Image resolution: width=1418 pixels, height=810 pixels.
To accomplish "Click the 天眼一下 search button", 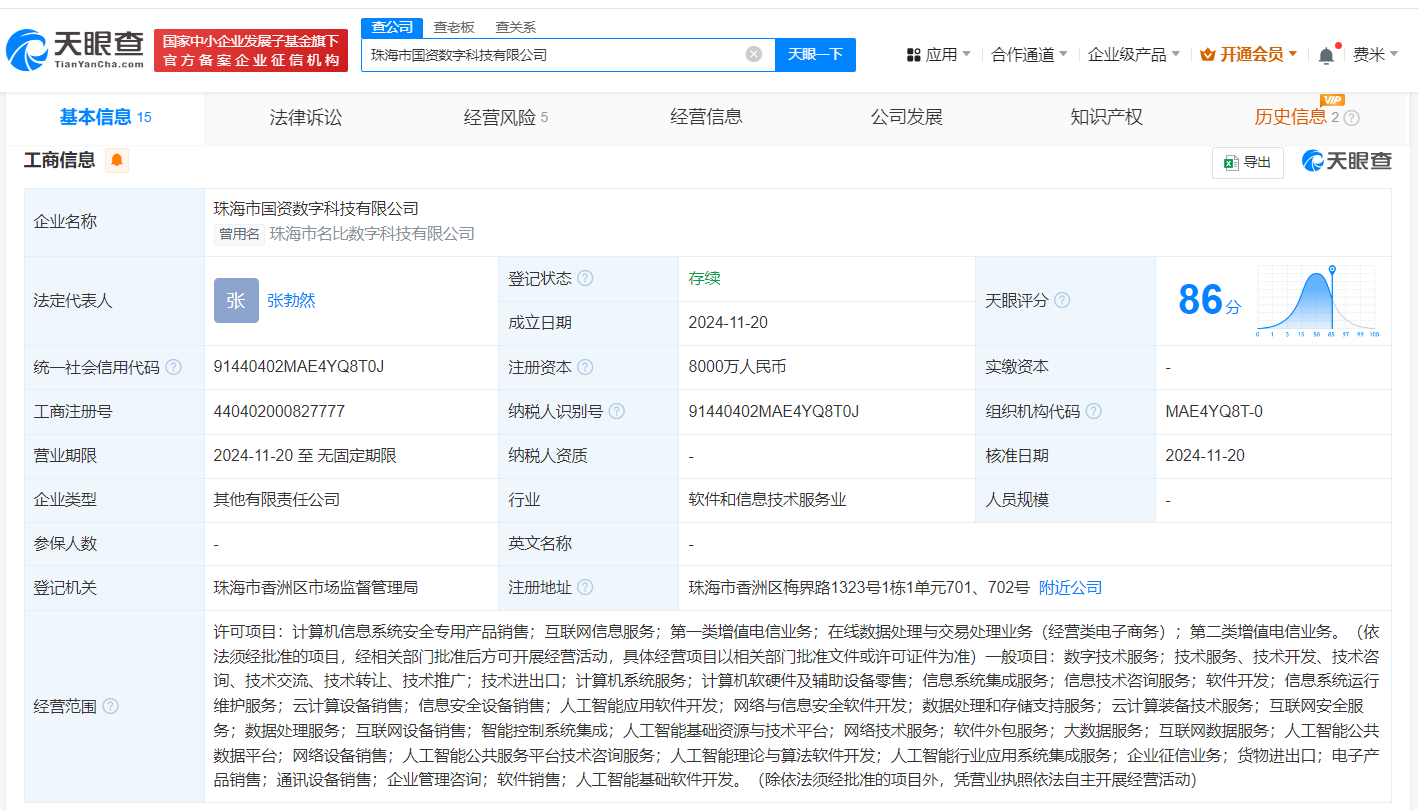I will (x=815, y=54).
